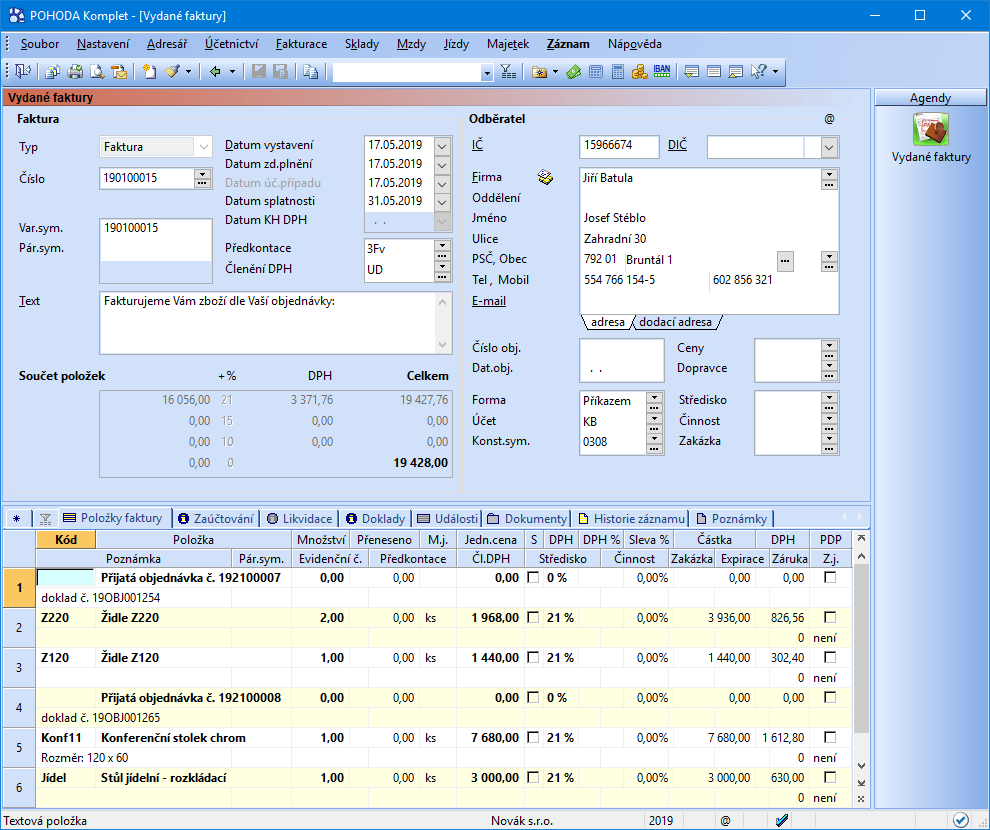This screenshot has width=990, height=830.
Task: Toggle S checkbox for Židle Z120 row
Action: (x=534, y=657)
